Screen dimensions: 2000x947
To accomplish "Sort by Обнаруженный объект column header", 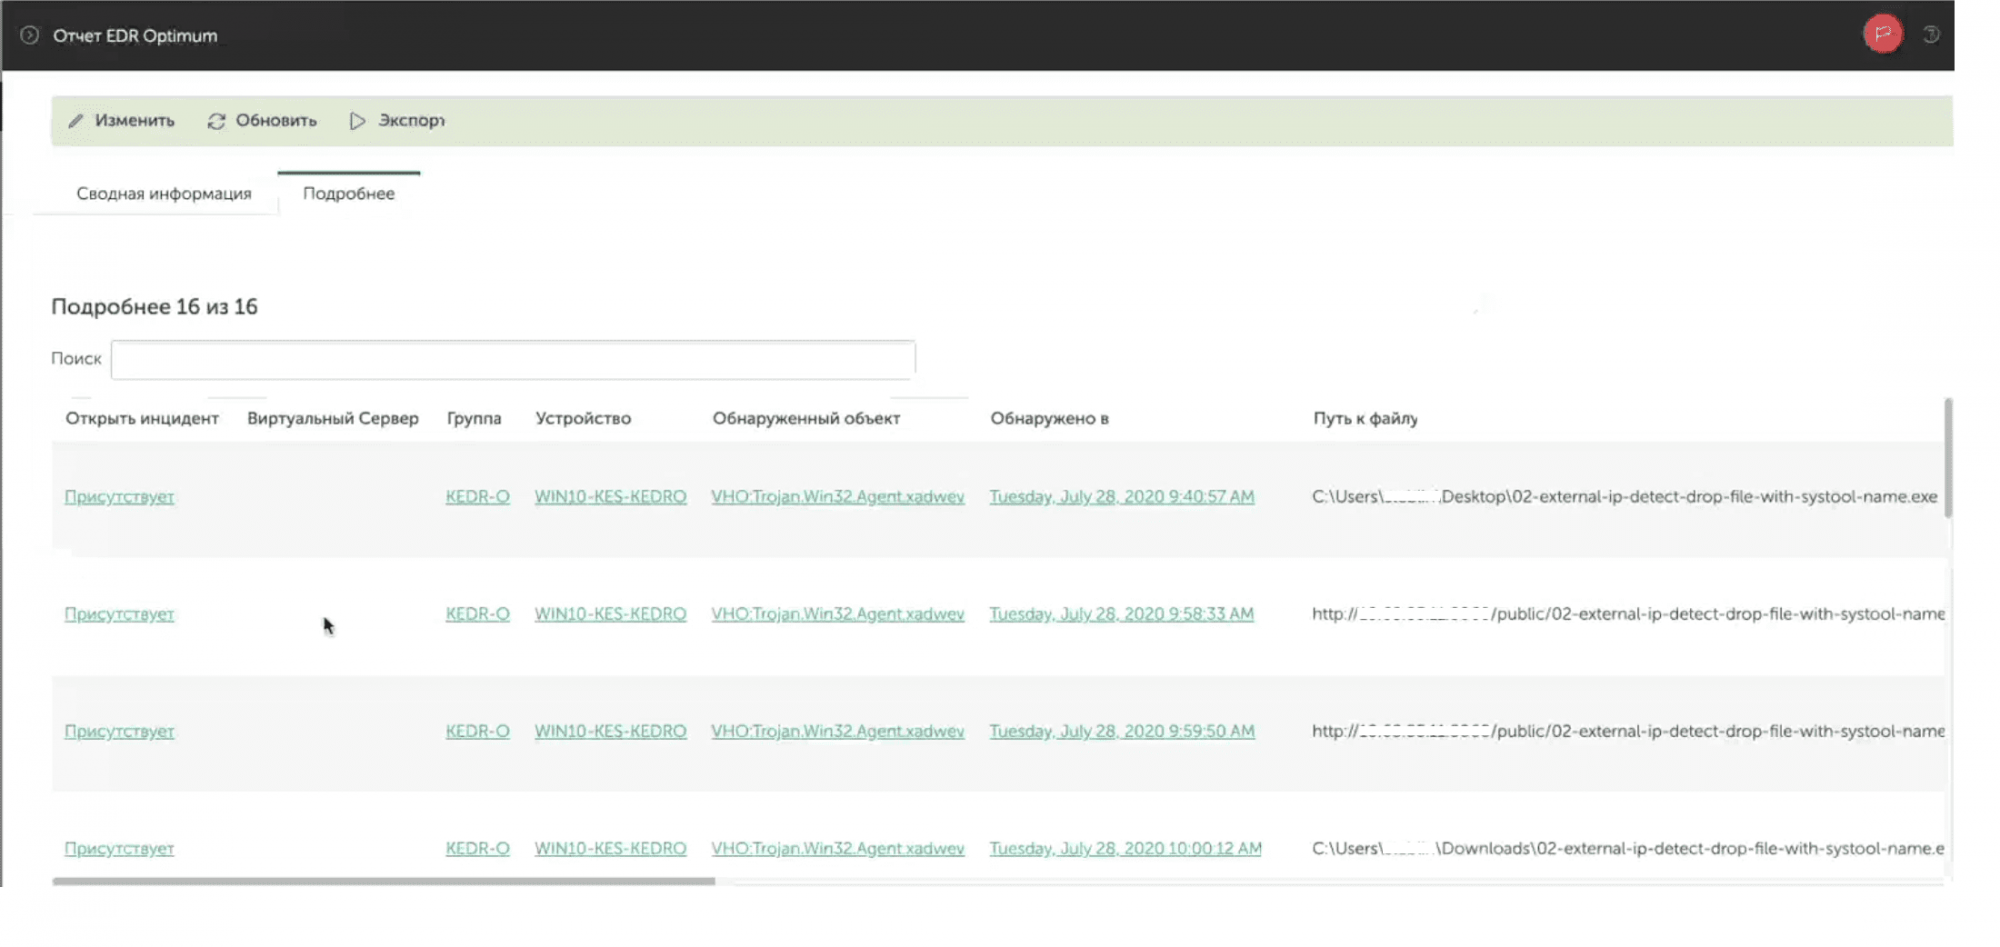I will (806, 418).
